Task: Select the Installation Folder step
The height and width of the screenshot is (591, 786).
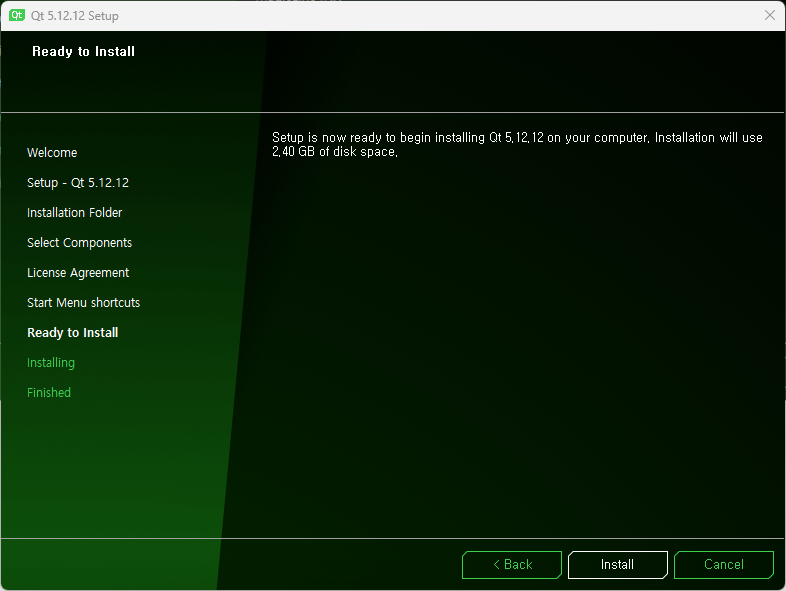Action: [75, 213]
